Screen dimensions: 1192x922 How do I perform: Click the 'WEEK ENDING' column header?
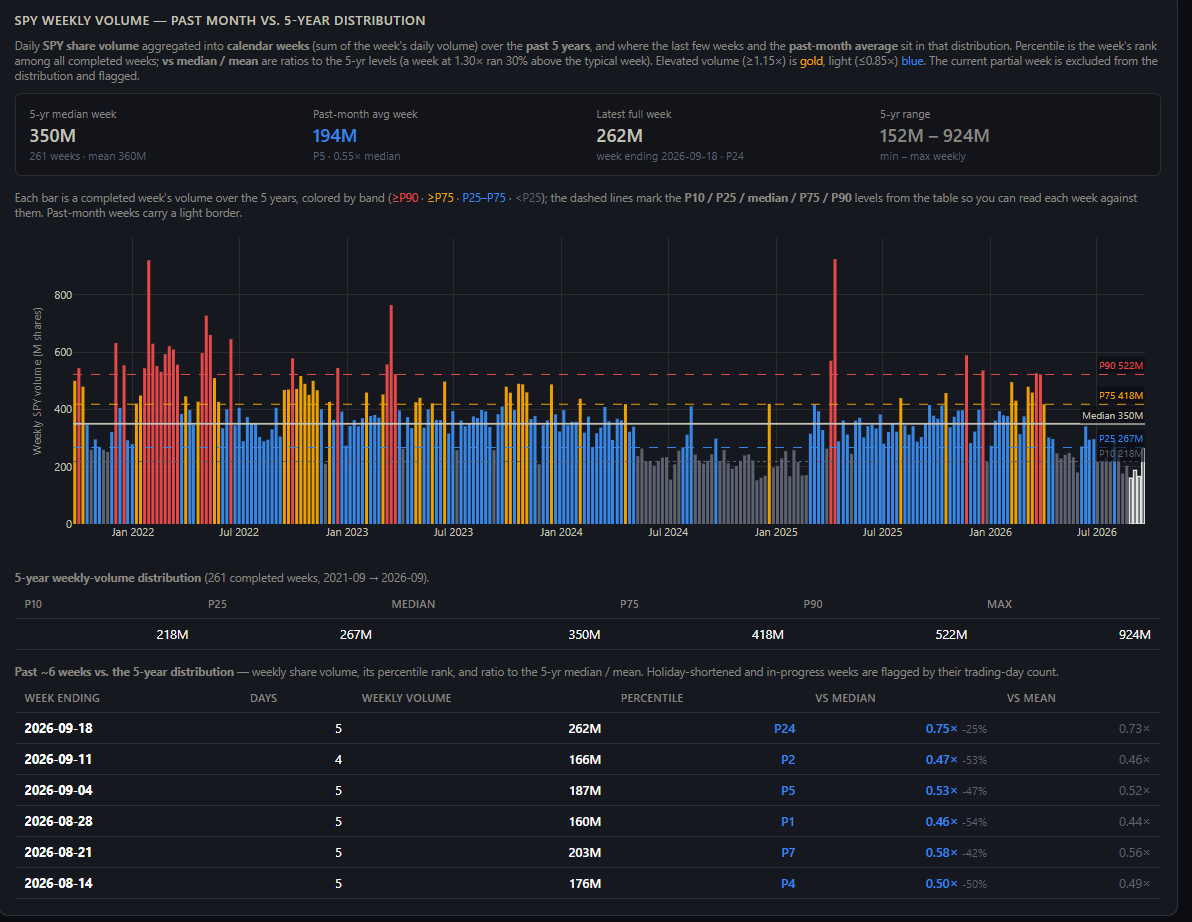tap(62, 698)
